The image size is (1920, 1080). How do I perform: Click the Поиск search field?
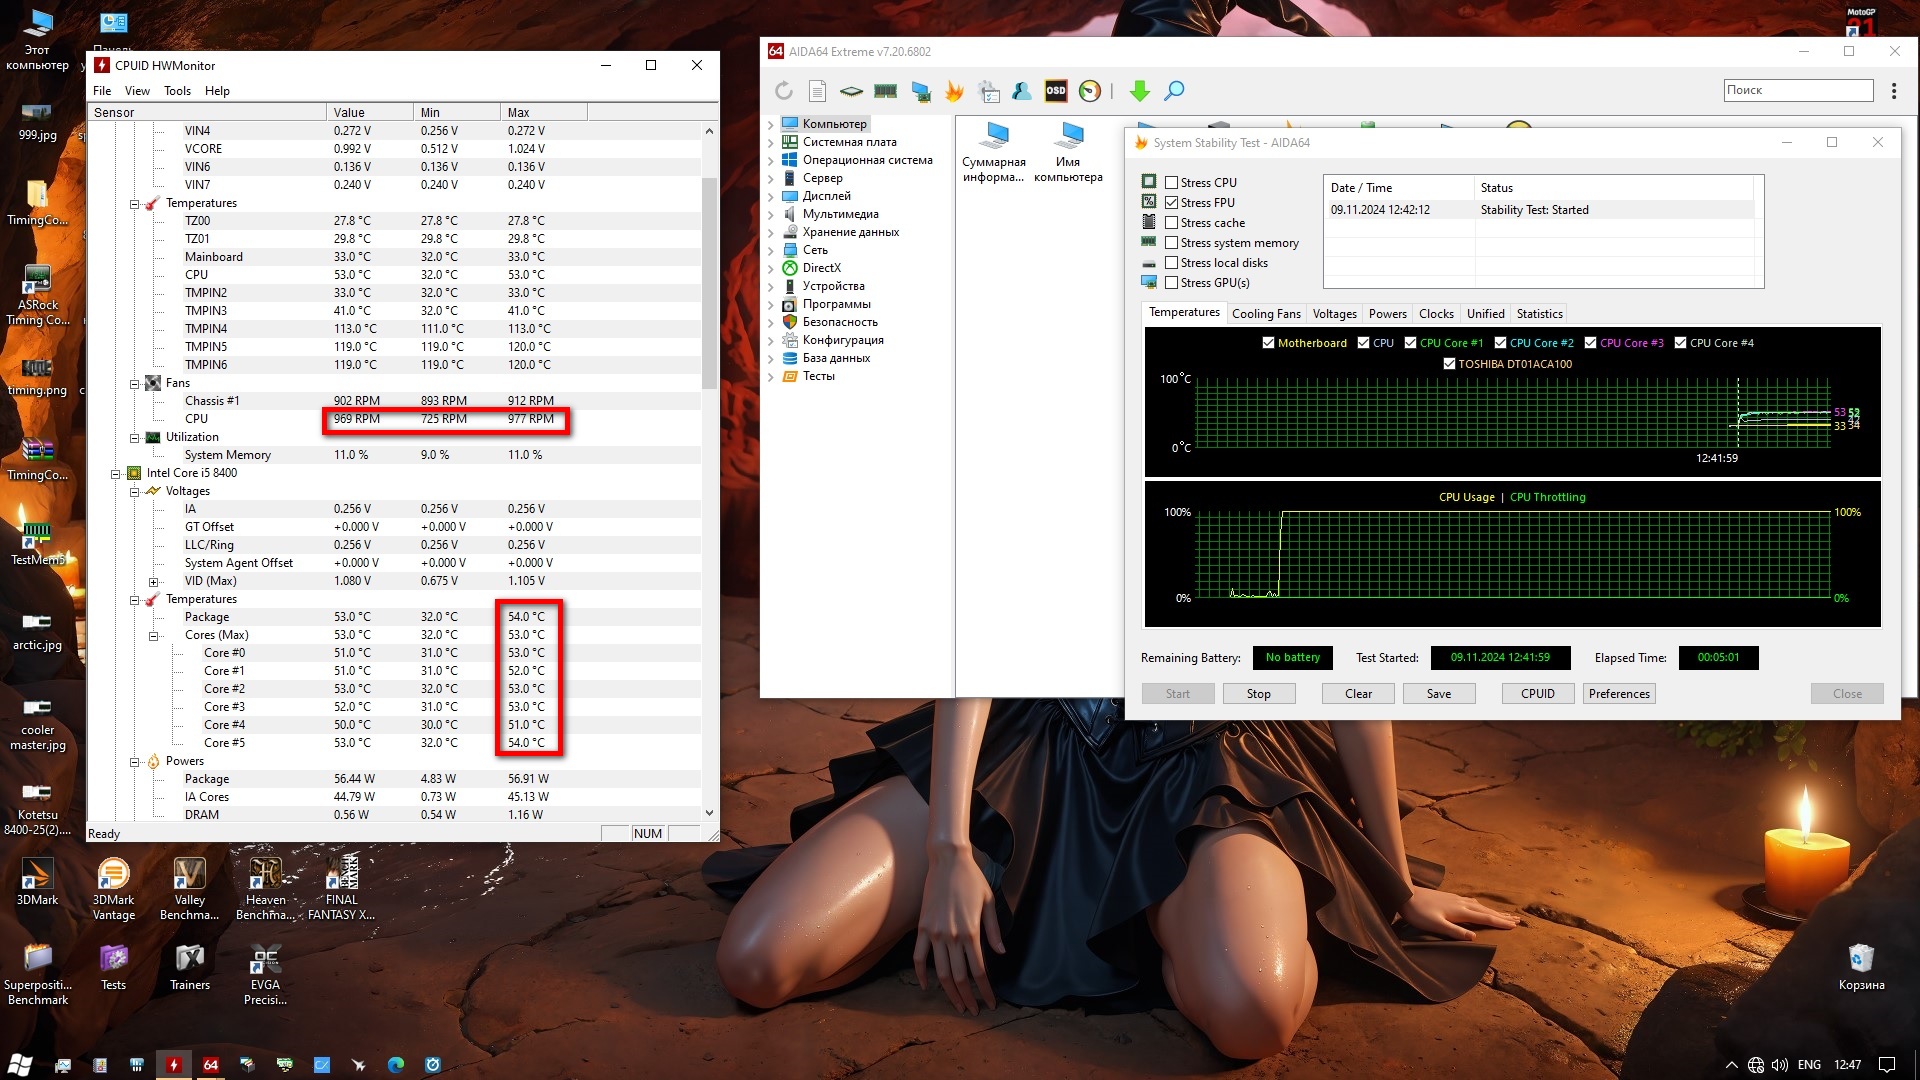[x=1797, y=90]
